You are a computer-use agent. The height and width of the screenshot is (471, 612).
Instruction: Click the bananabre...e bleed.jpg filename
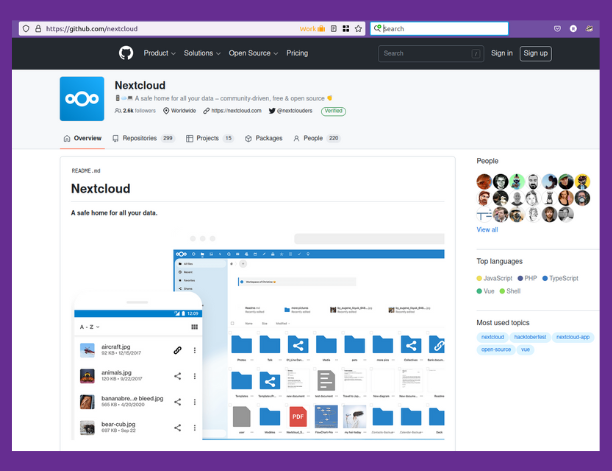point(132,398)
